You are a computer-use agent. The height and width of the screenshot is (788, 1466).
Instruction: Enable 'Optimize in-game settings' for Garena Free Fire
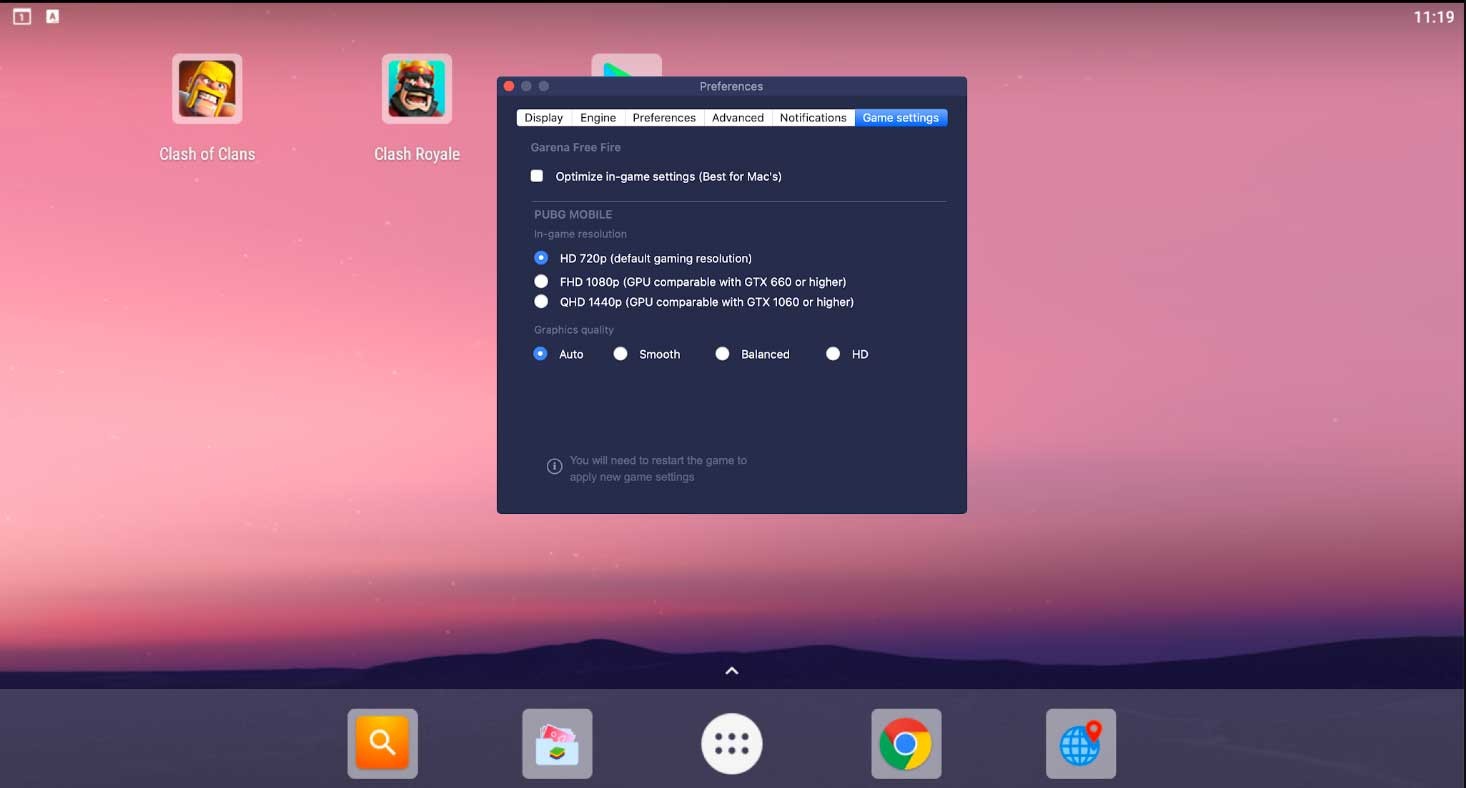(x=537, y=175)
